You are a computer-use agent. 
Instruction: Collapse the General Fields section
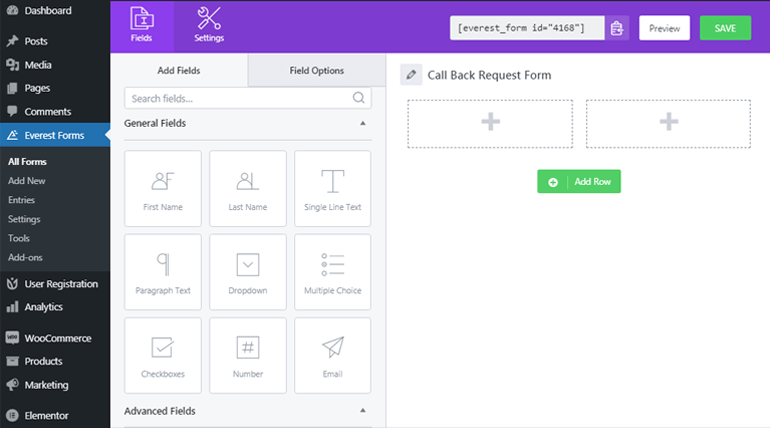coord(362,123)
